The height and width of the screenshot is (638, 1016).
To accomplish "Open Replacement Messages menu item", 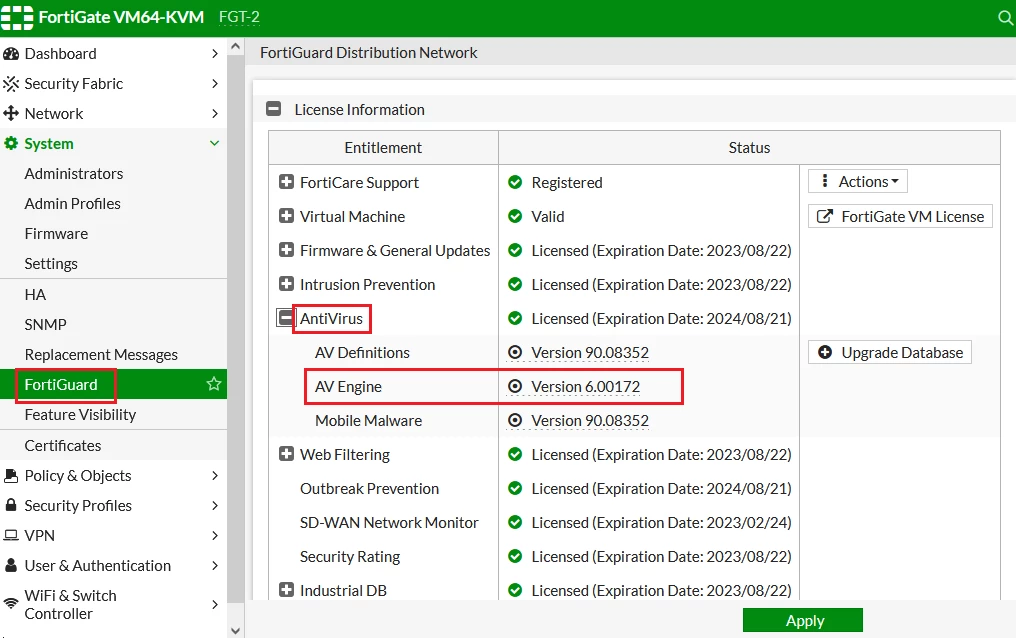I will pos(101,355).
